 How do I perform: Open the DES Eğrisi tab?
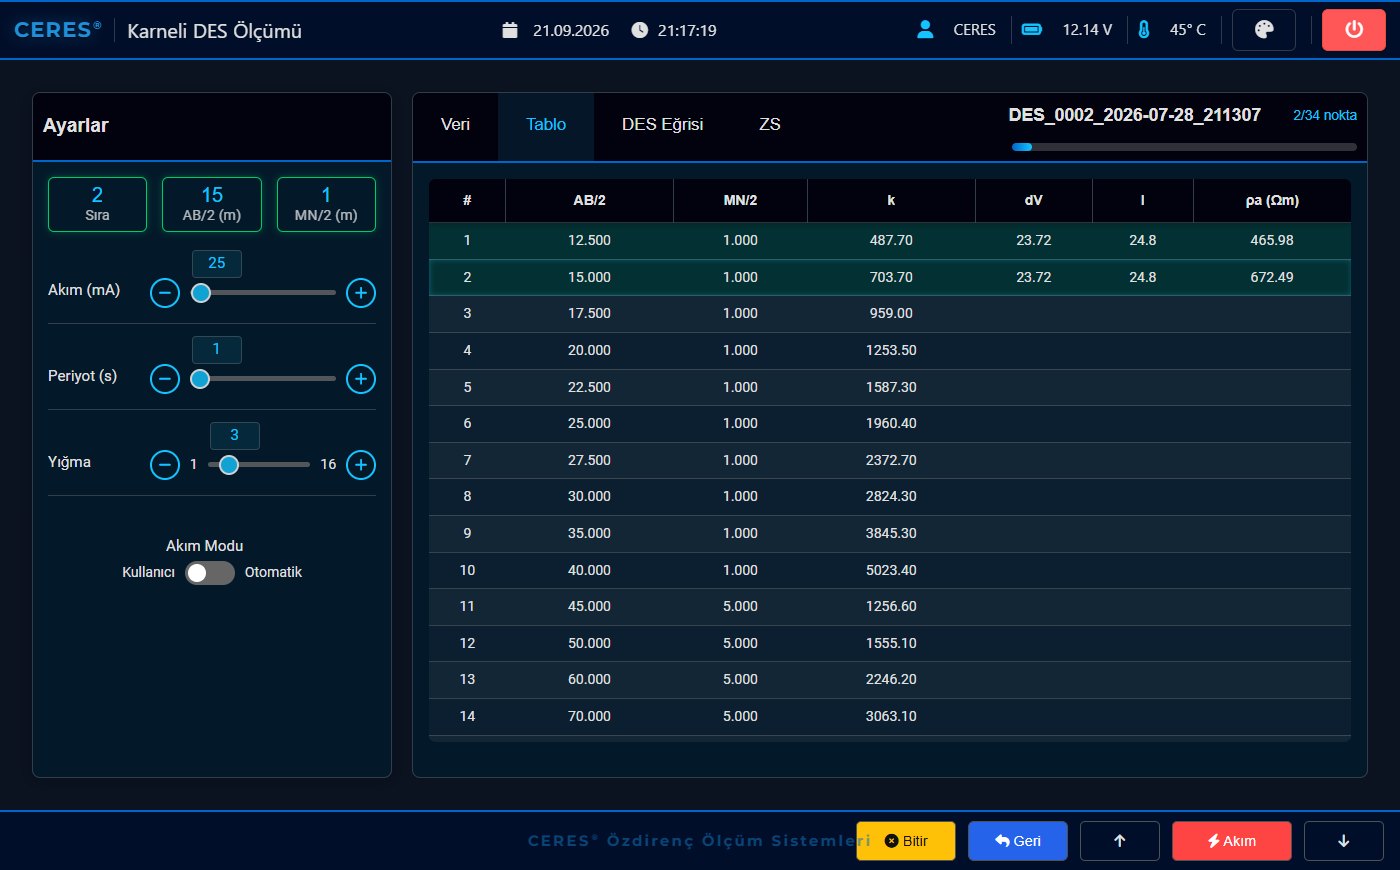click(x=662, y=125)
